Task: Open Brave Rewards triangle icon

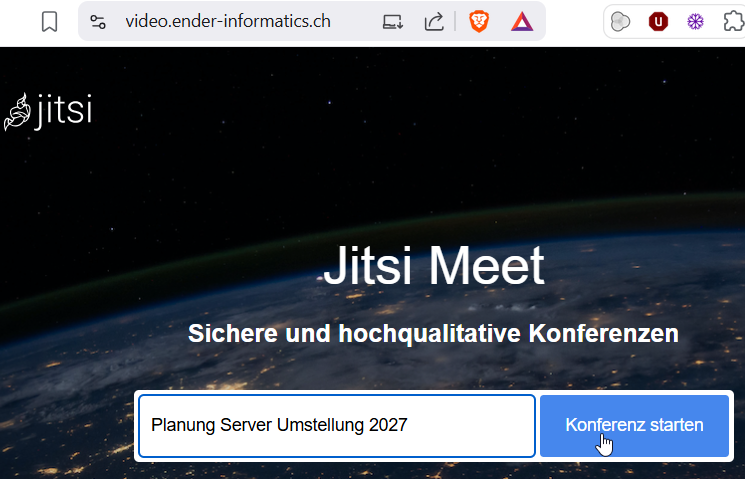Action: tap(522, 22)
